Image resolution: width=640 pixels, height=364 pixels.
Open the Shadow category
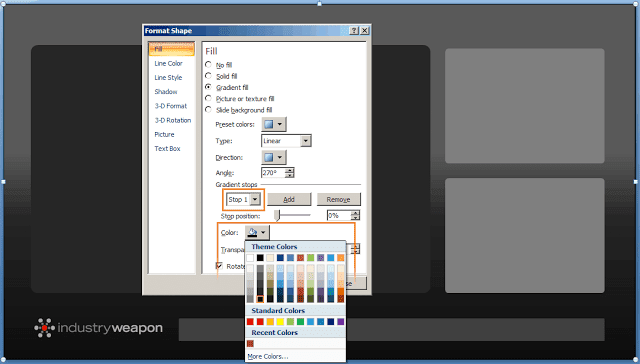166,91
